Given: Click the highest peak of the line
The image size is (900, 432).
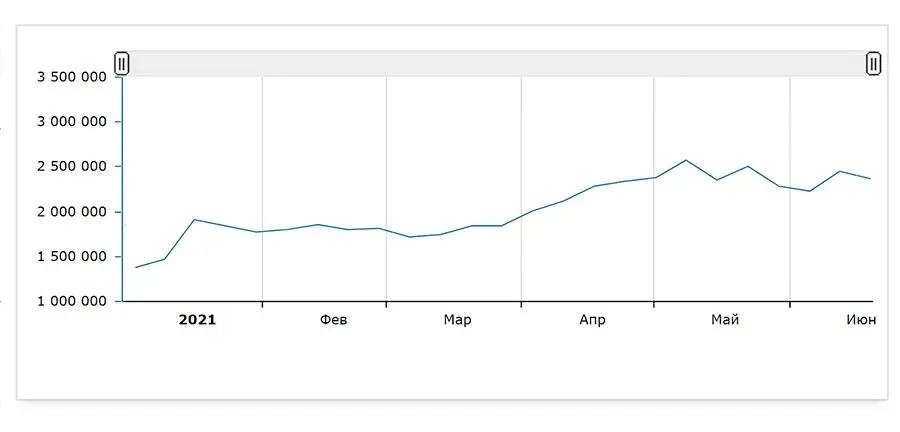Looking at the screenshot, I should click(686, 160).
